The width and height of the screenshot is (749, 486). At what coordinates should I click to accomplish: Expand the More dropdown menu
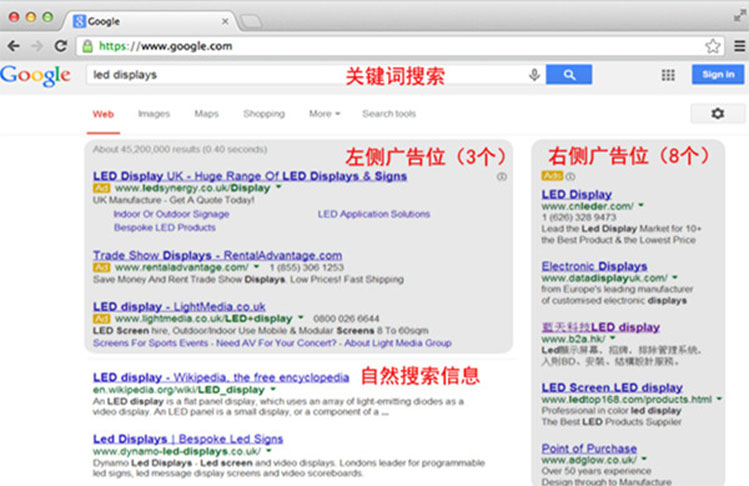click(x=324, y=114)
